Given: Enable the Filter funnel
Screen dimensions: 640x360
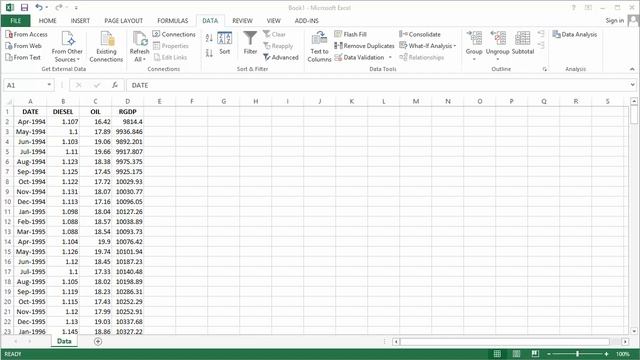Looking at the screenshot, I should click(250, 43).
